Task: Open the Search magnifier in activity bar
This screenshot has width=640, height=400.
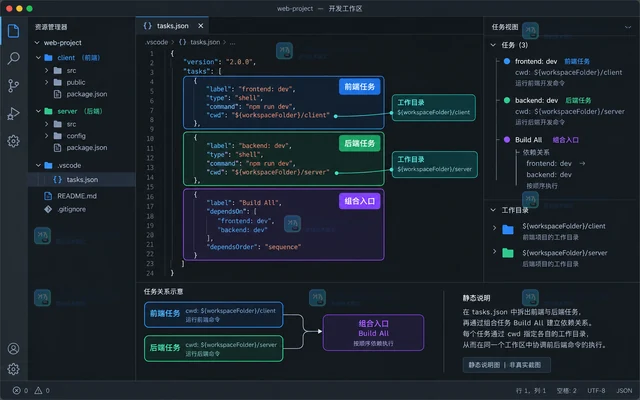Action: 13,58
